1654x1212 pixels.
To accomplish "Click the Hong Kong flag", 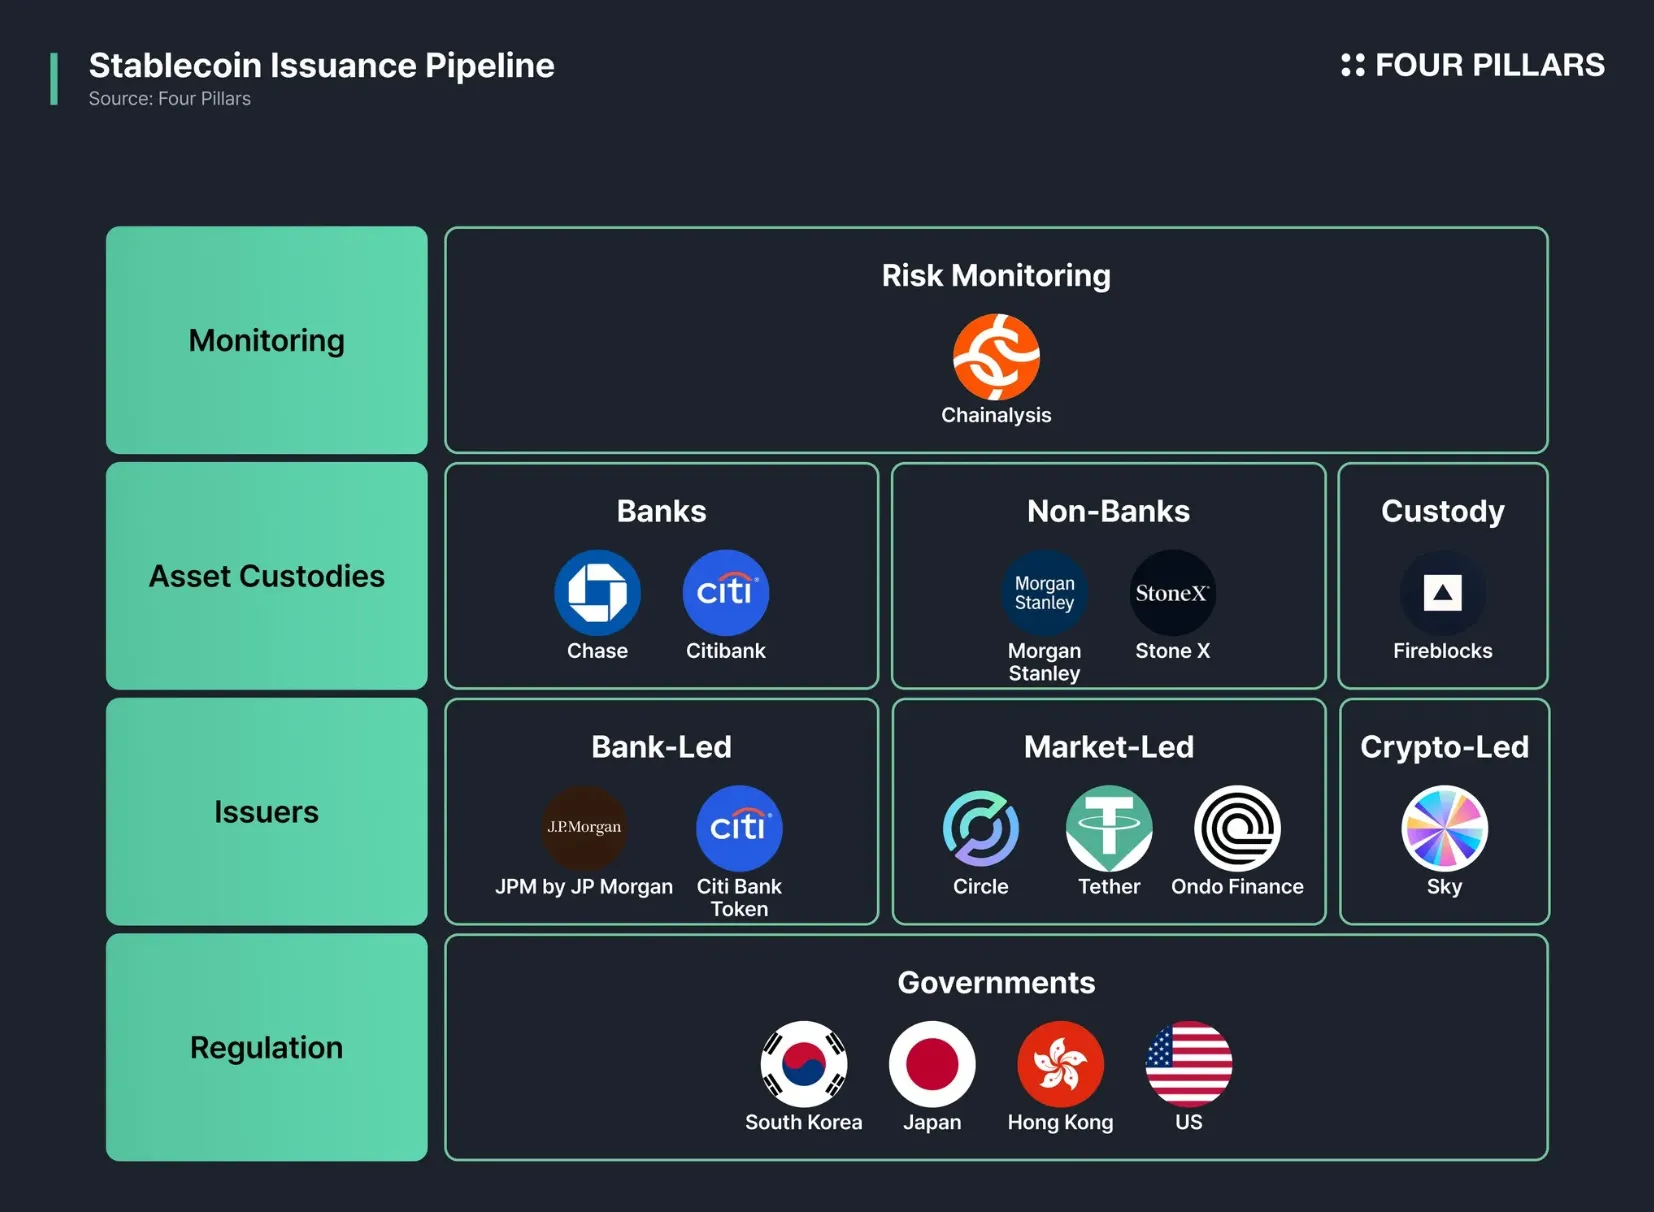I will [1060, 1064].
